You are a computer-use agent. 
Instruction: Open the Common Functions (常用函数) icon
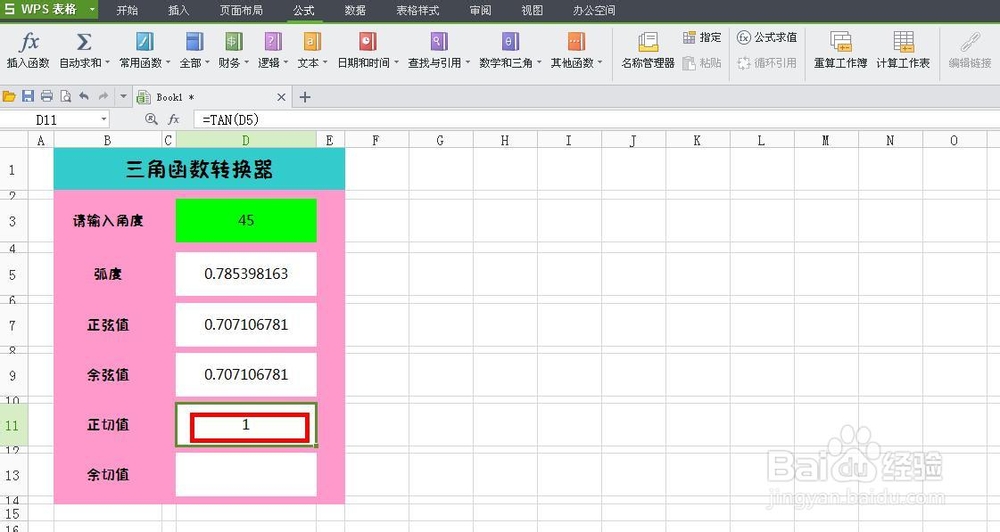(145, 42)
